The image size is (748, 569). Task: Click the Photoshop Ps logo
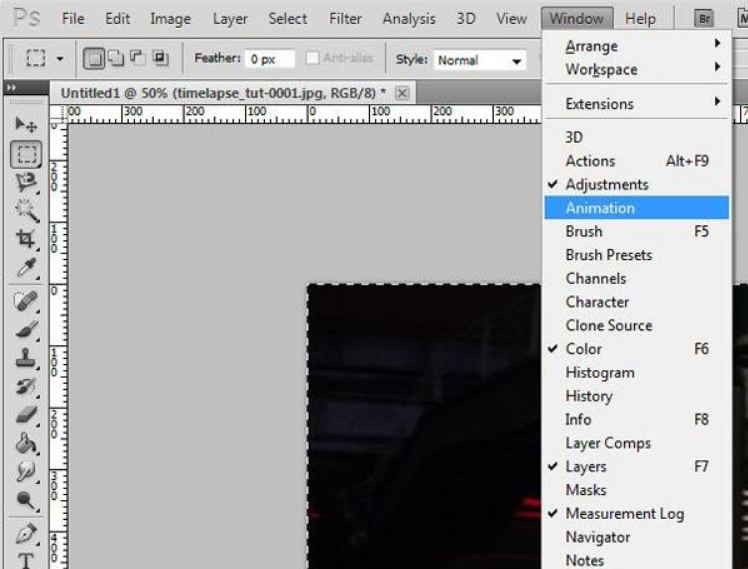[27, 18]
